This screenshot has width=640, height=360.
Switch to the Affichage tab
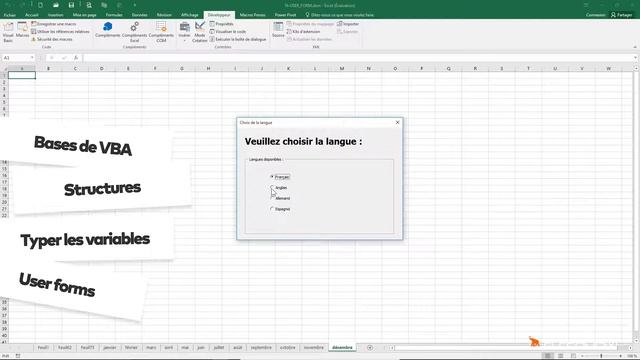click(x=190, y=15)
